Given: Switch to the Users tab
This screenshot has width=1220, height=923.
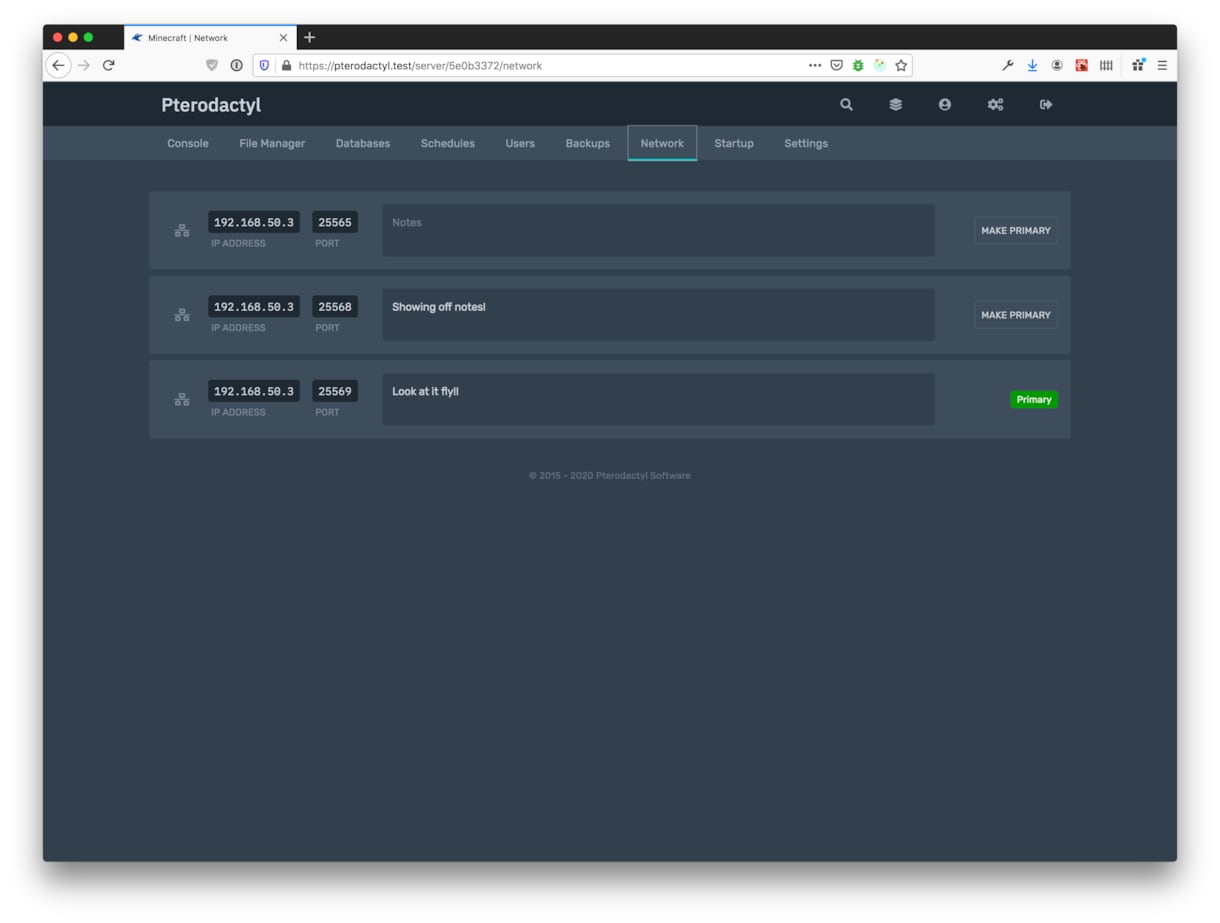Looking at the screenshot, I should click(x=520, y=143).
